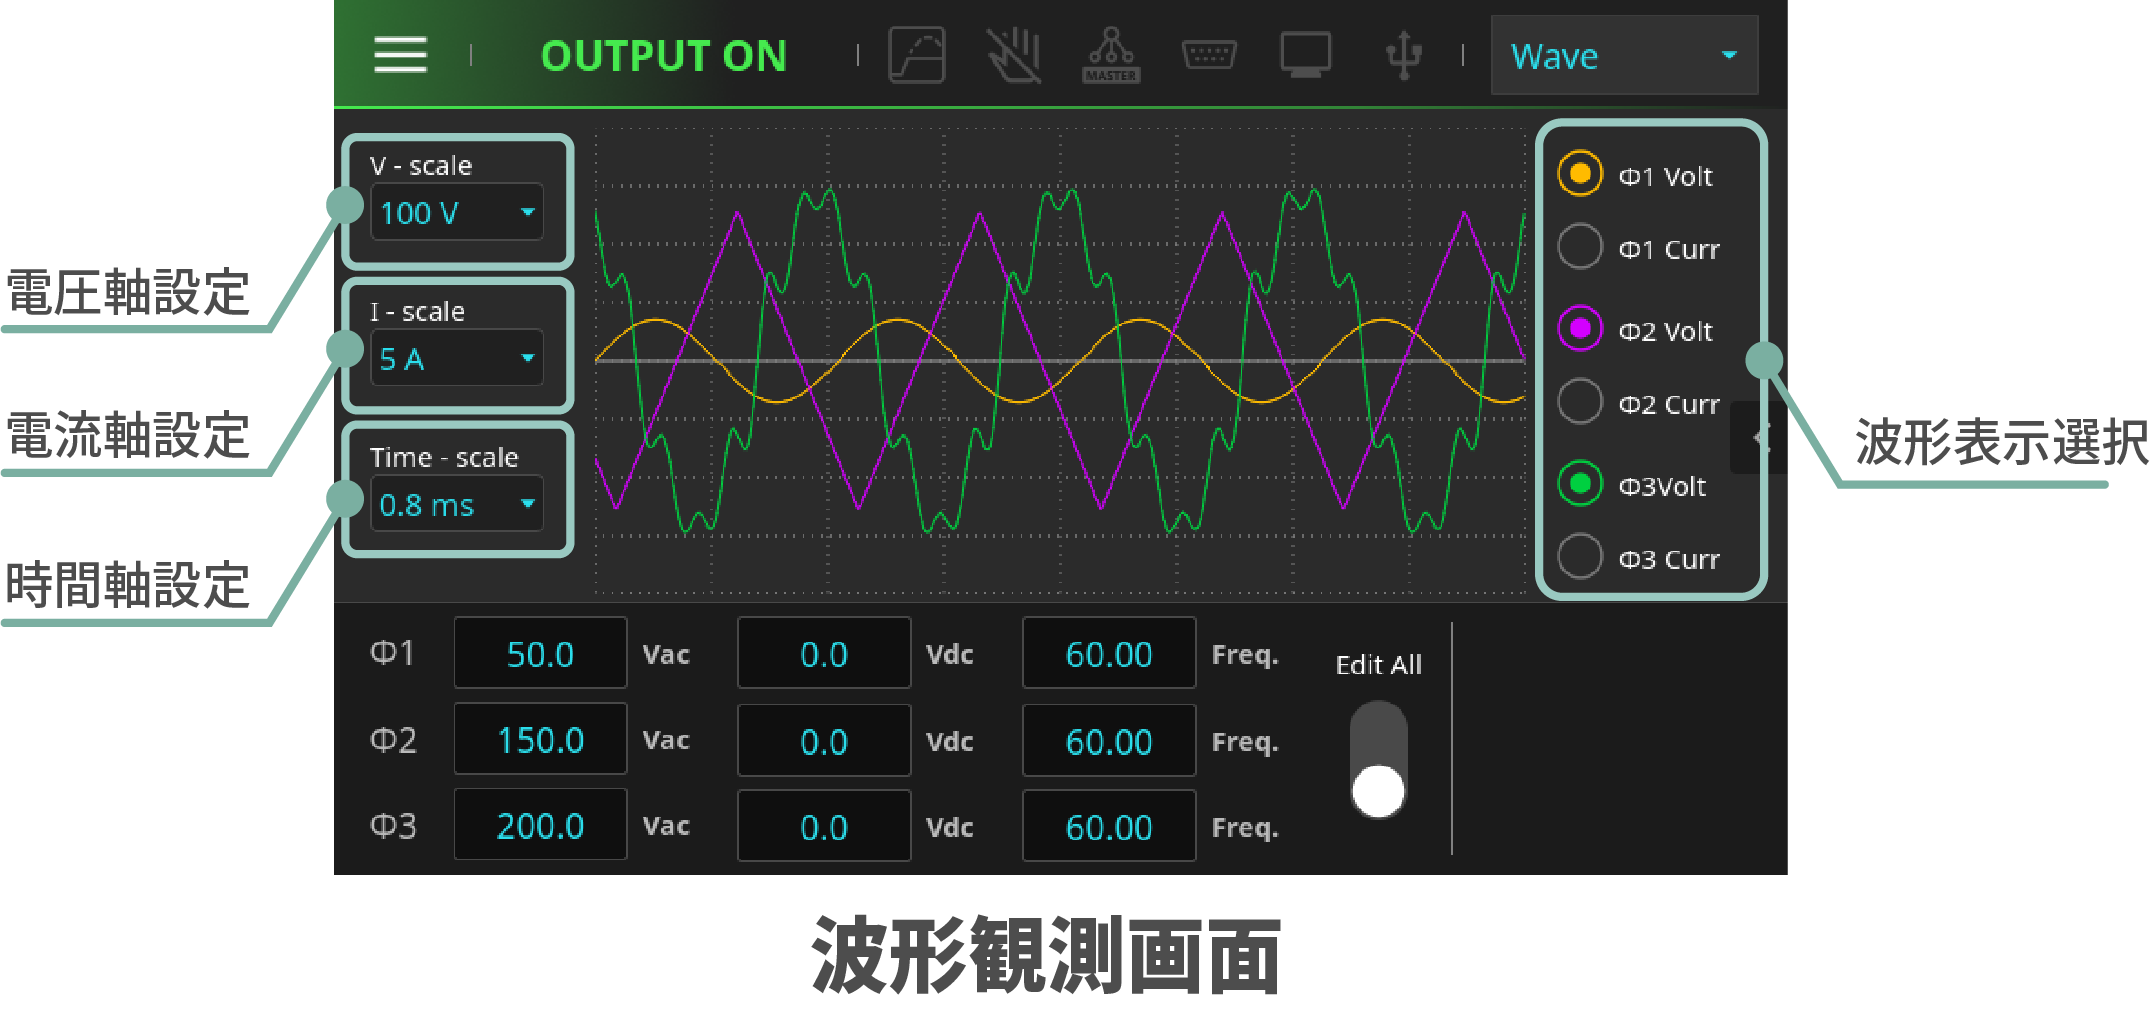
Task: Deselect the Φ2 Volt trace
Action: pos(1580,329)
